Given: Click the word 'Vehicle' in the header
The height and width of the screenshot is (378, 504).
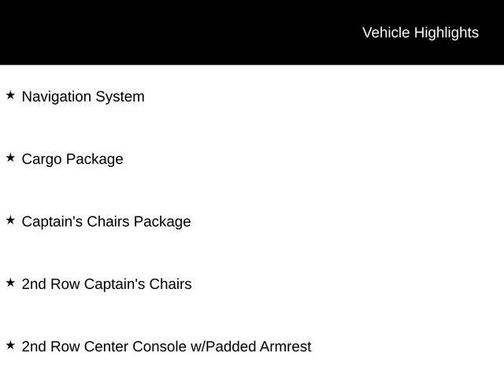Looking at the screenshot, I should click(386, 33).
